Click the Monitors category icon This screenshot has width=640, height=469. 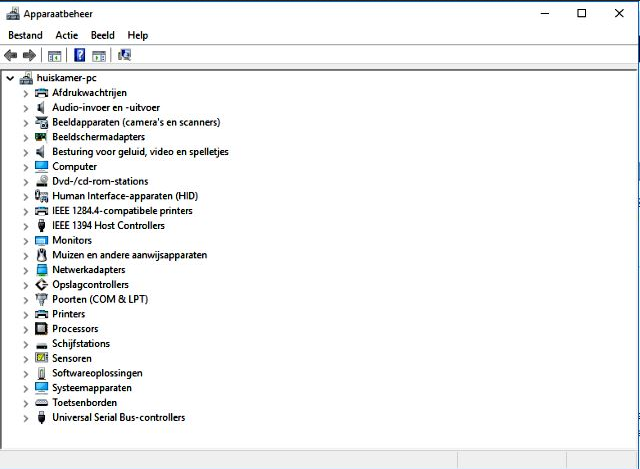[41, 240]
